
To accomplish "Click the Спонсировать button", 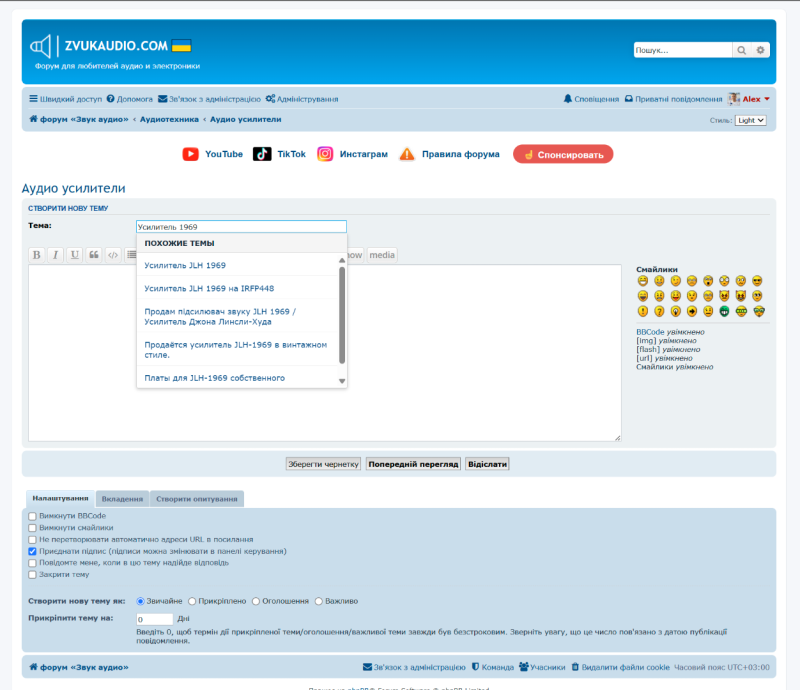I will (x=563, y=154).
